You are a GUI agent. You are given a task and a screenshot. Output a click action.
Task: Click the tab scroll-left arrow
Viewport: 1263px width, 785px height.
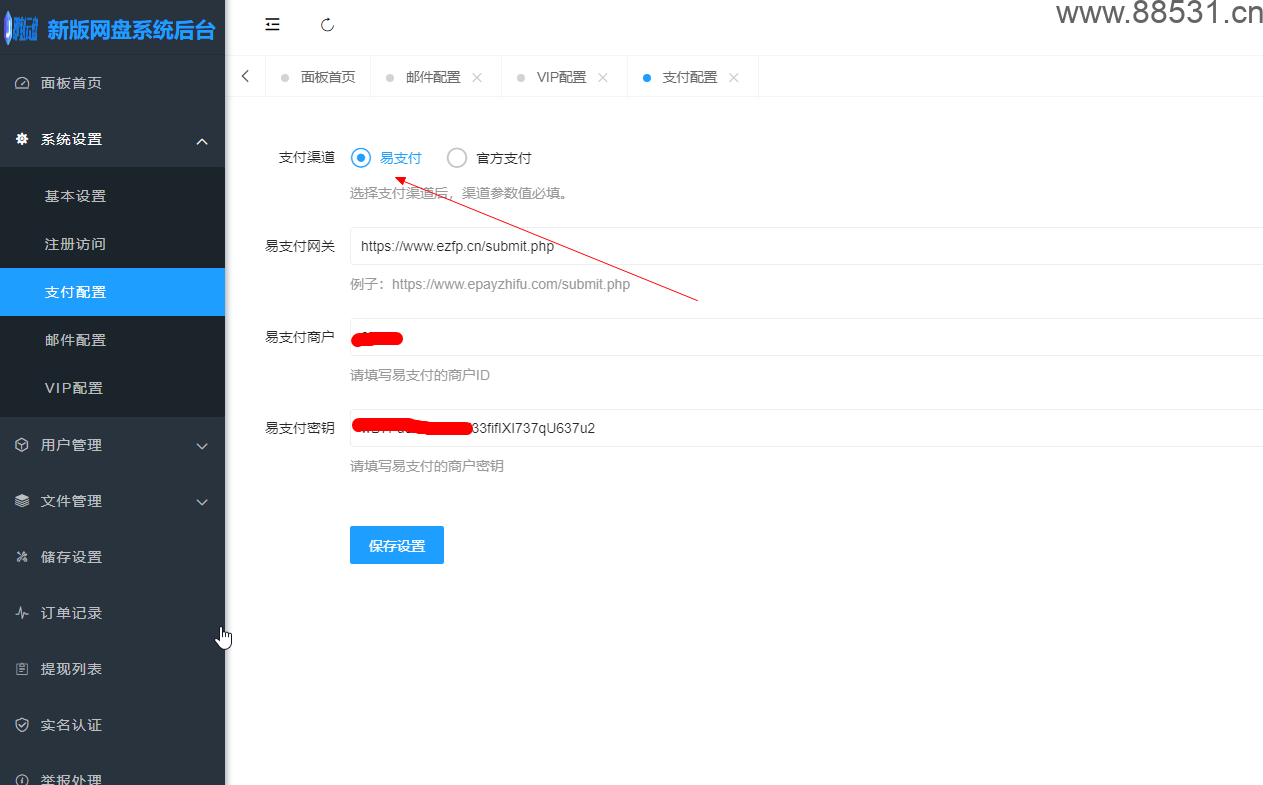pyautogui.click(x=245, y=76)
